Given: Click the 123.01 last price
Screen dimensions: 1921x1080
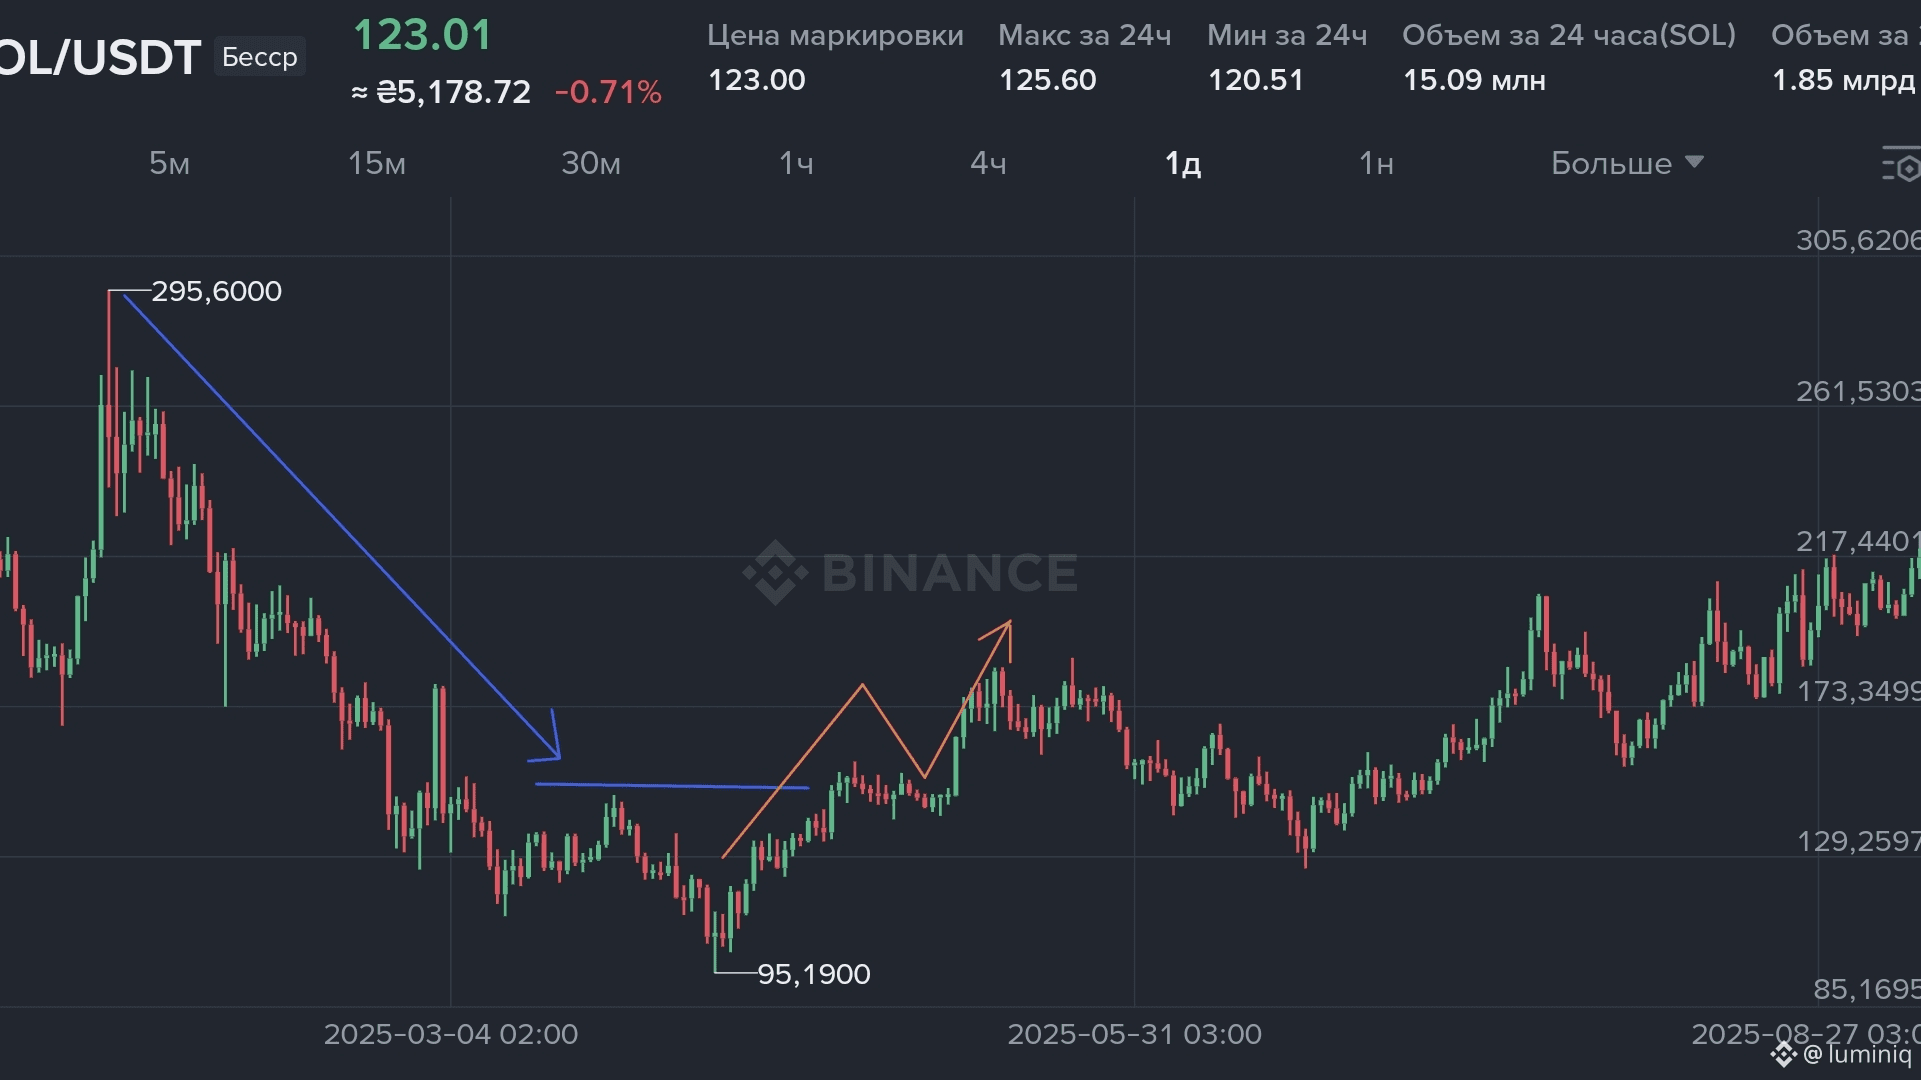Looking at the screenshot, I should (422, 35).
